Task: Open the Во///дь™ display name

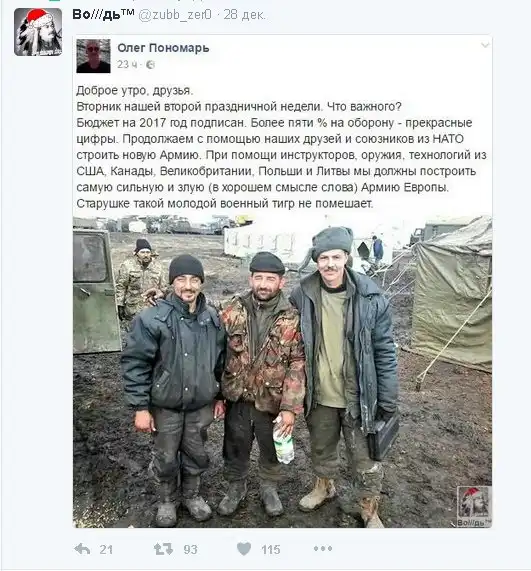Action: (103, 15)
